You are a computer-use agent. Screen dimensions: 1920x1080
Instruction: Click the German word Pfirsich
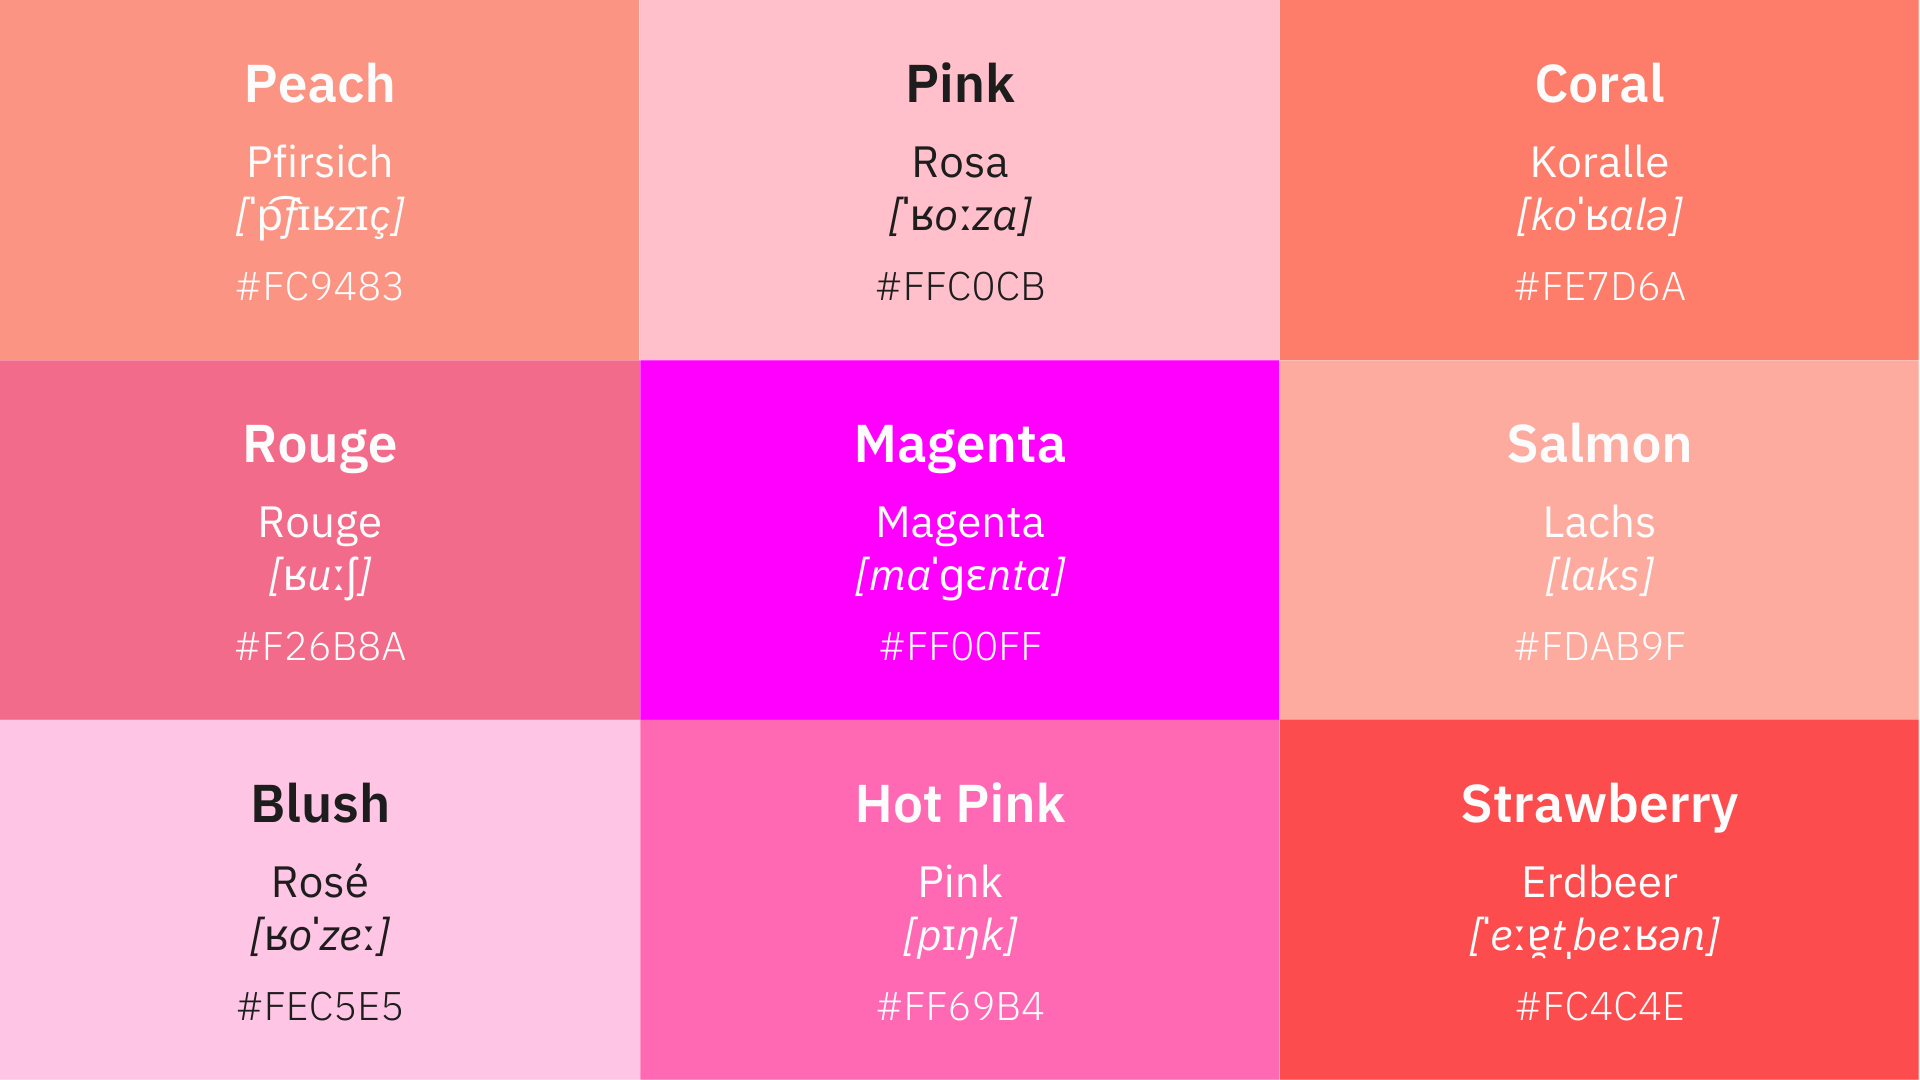click(320, 162)
